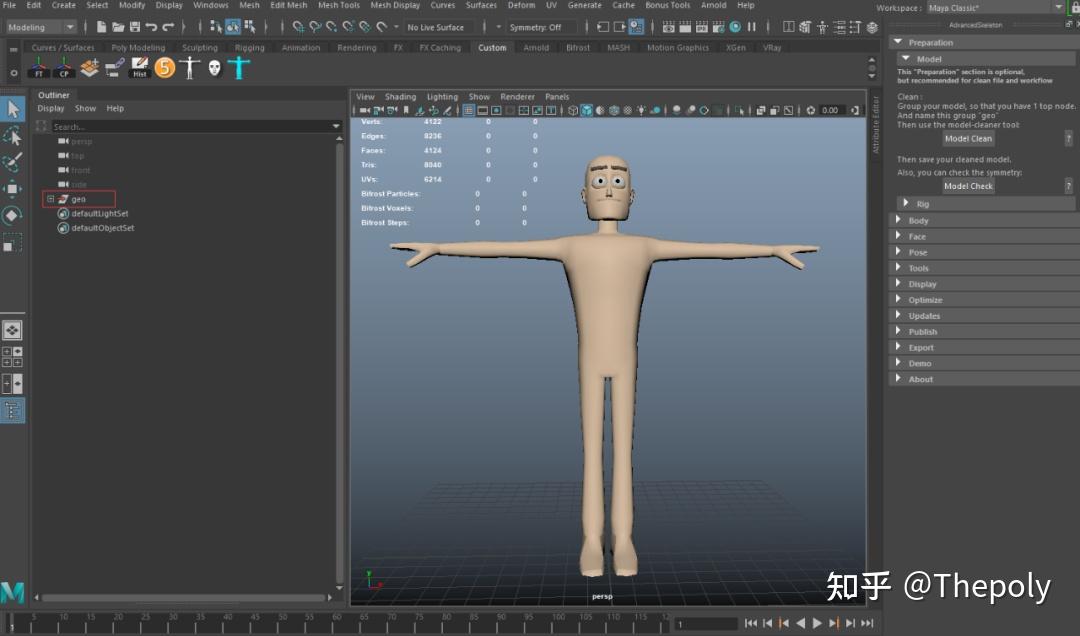Open the Mesh Tools menu

click(339, 5)
